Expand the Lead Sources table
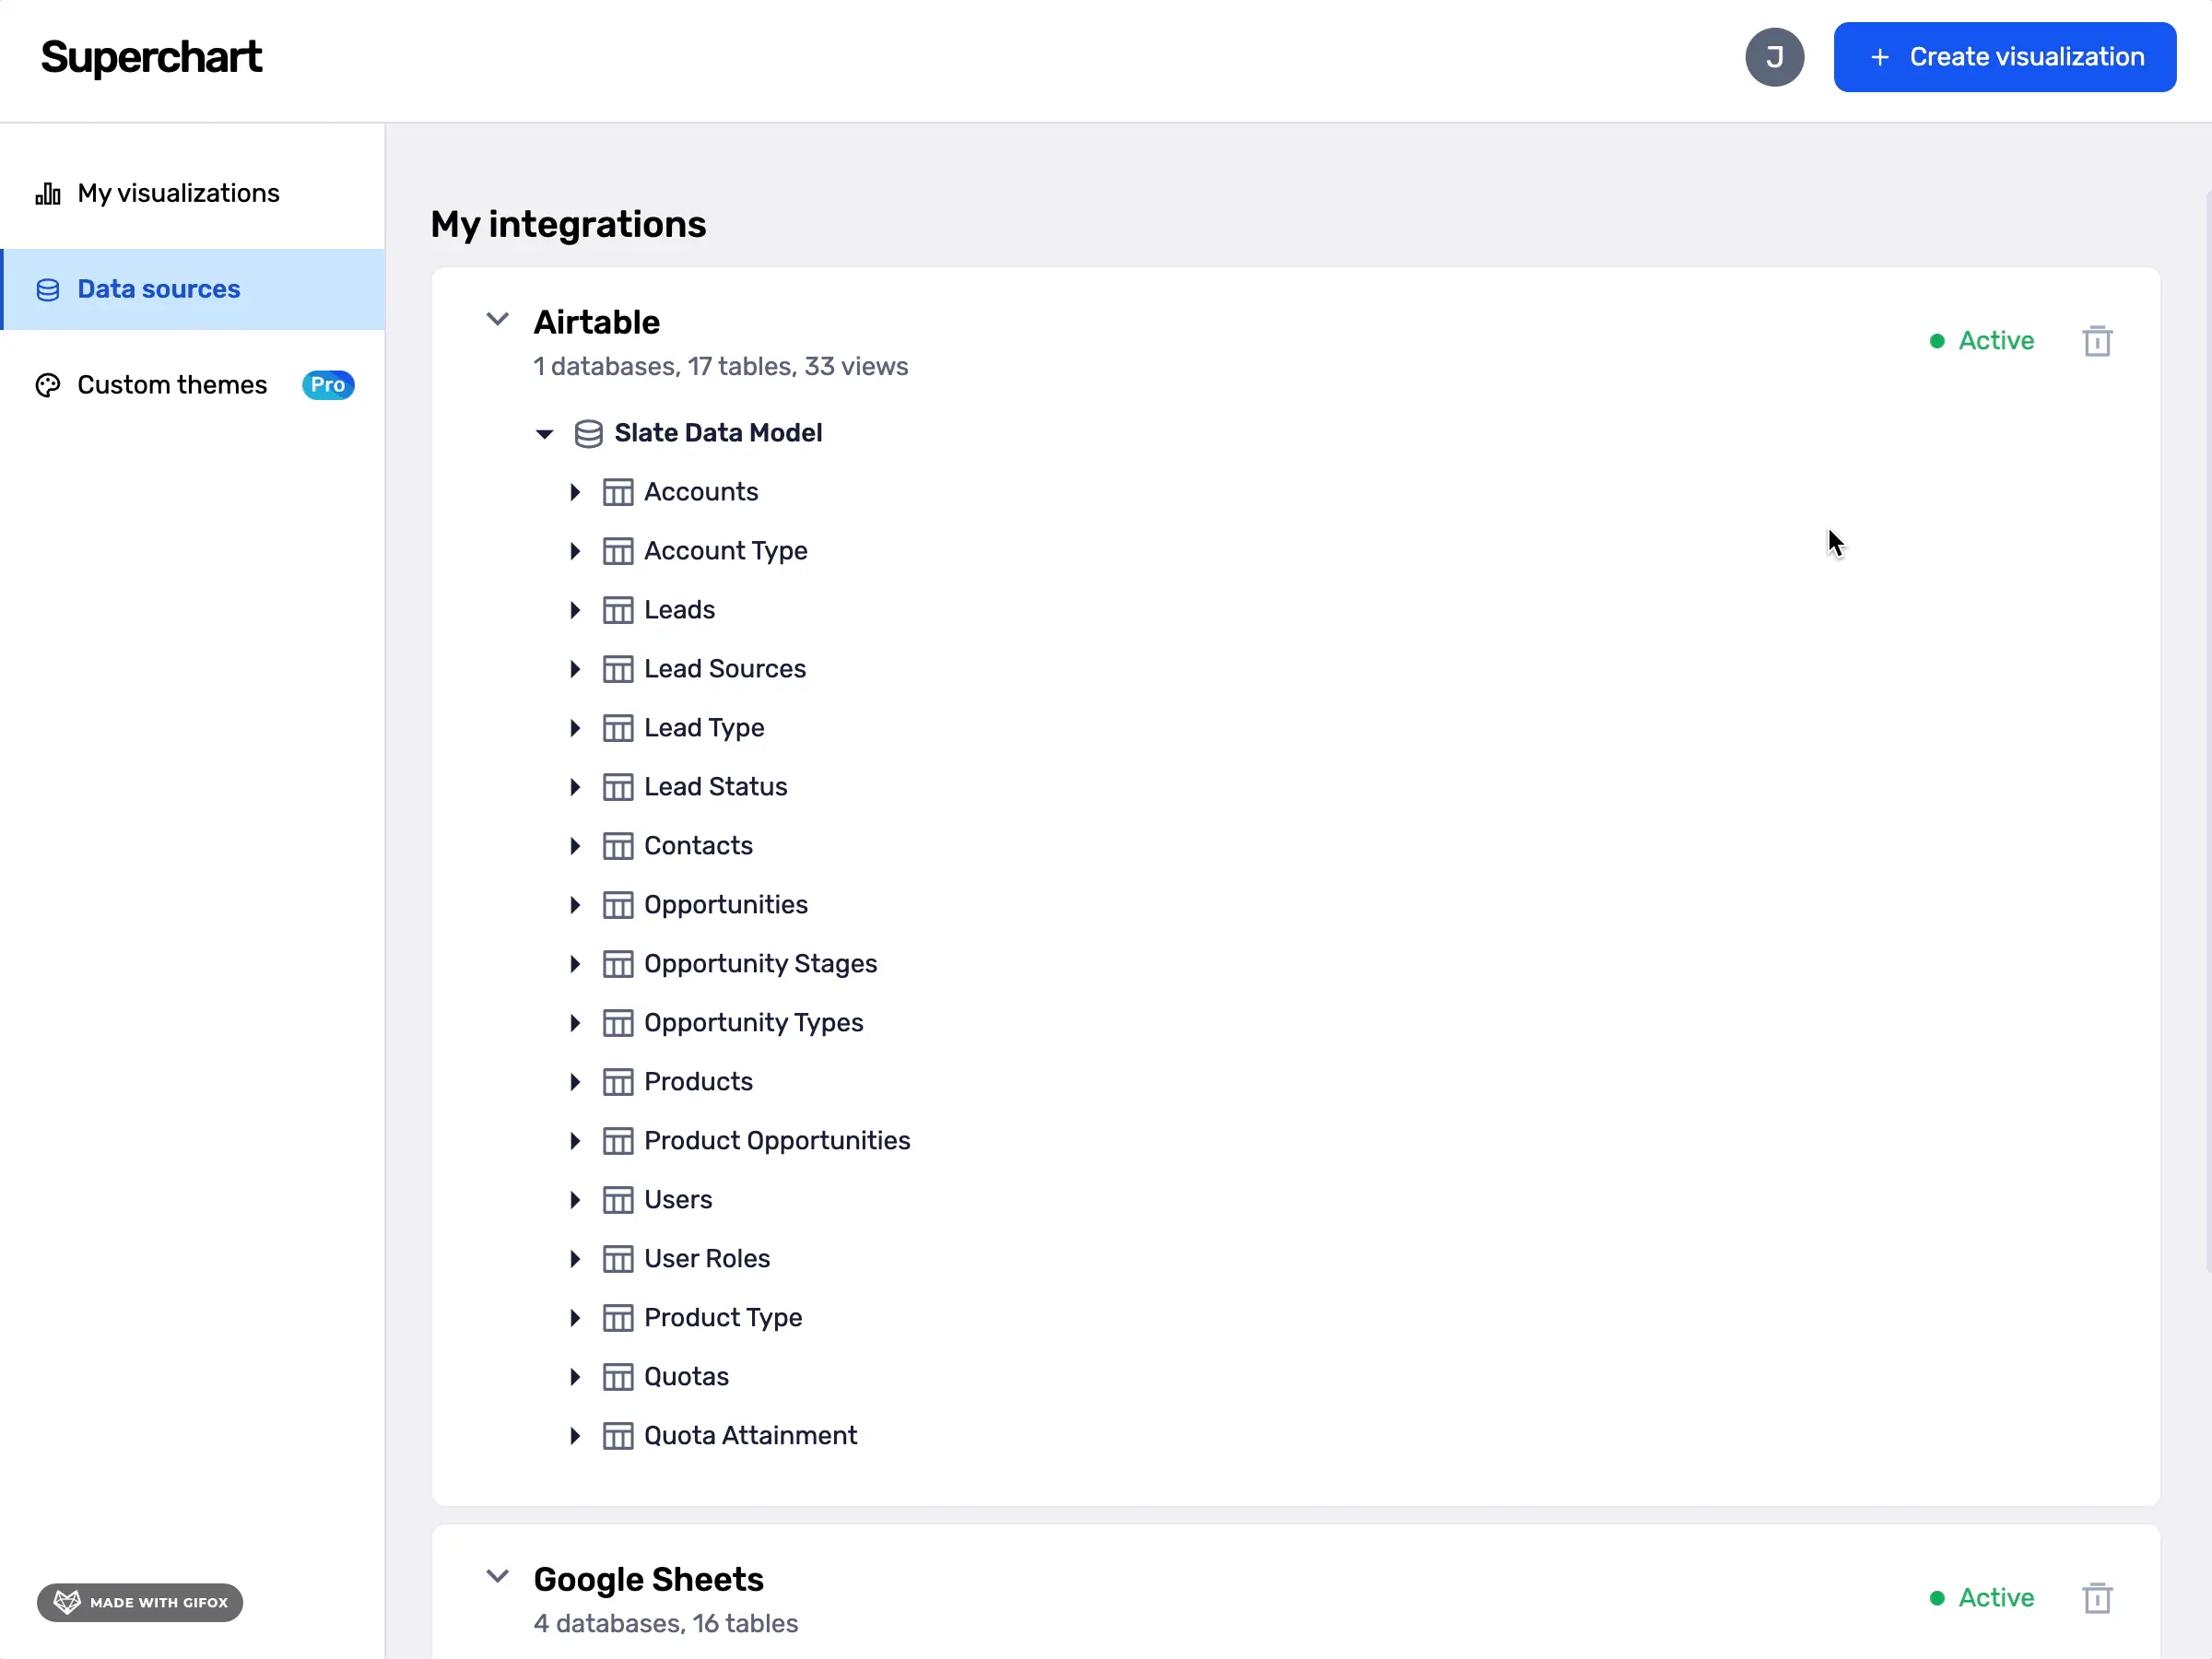Viewport: 2212px width, 1659px height. [575, 669]
